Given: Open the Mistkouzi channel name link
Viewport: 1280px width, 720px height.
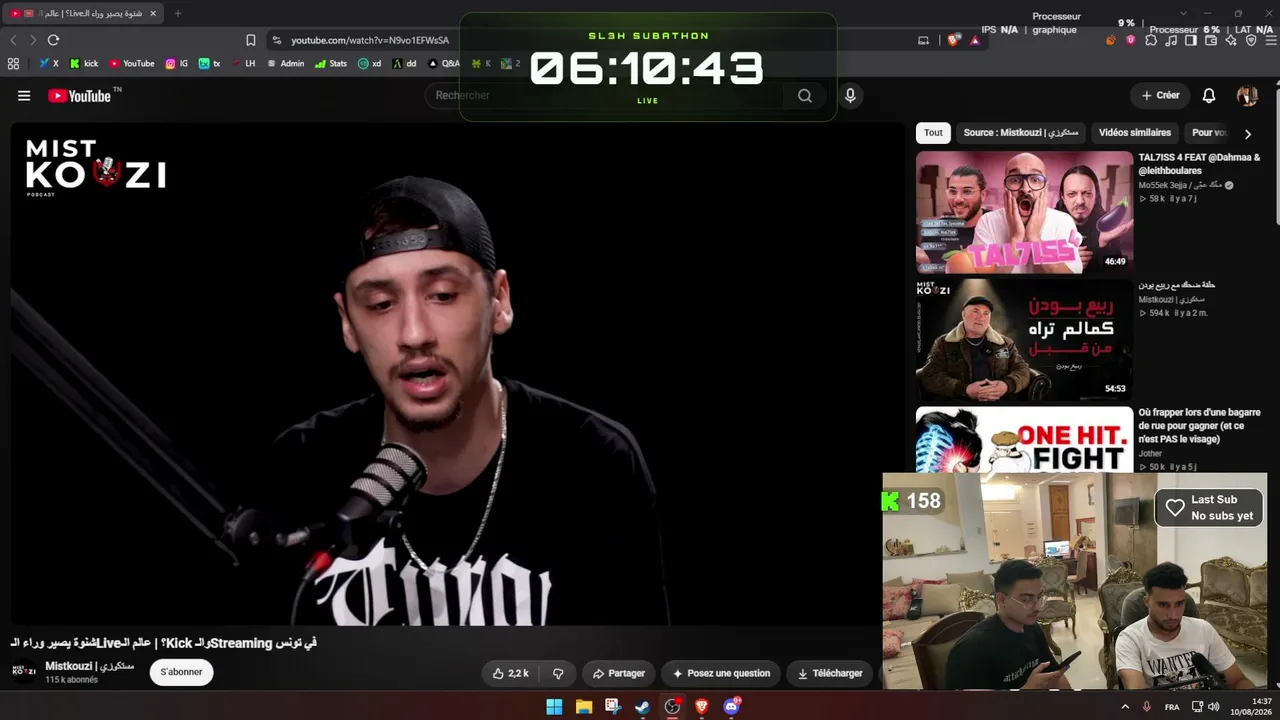Looking at the screenshot, I should (x=89, y=666).
